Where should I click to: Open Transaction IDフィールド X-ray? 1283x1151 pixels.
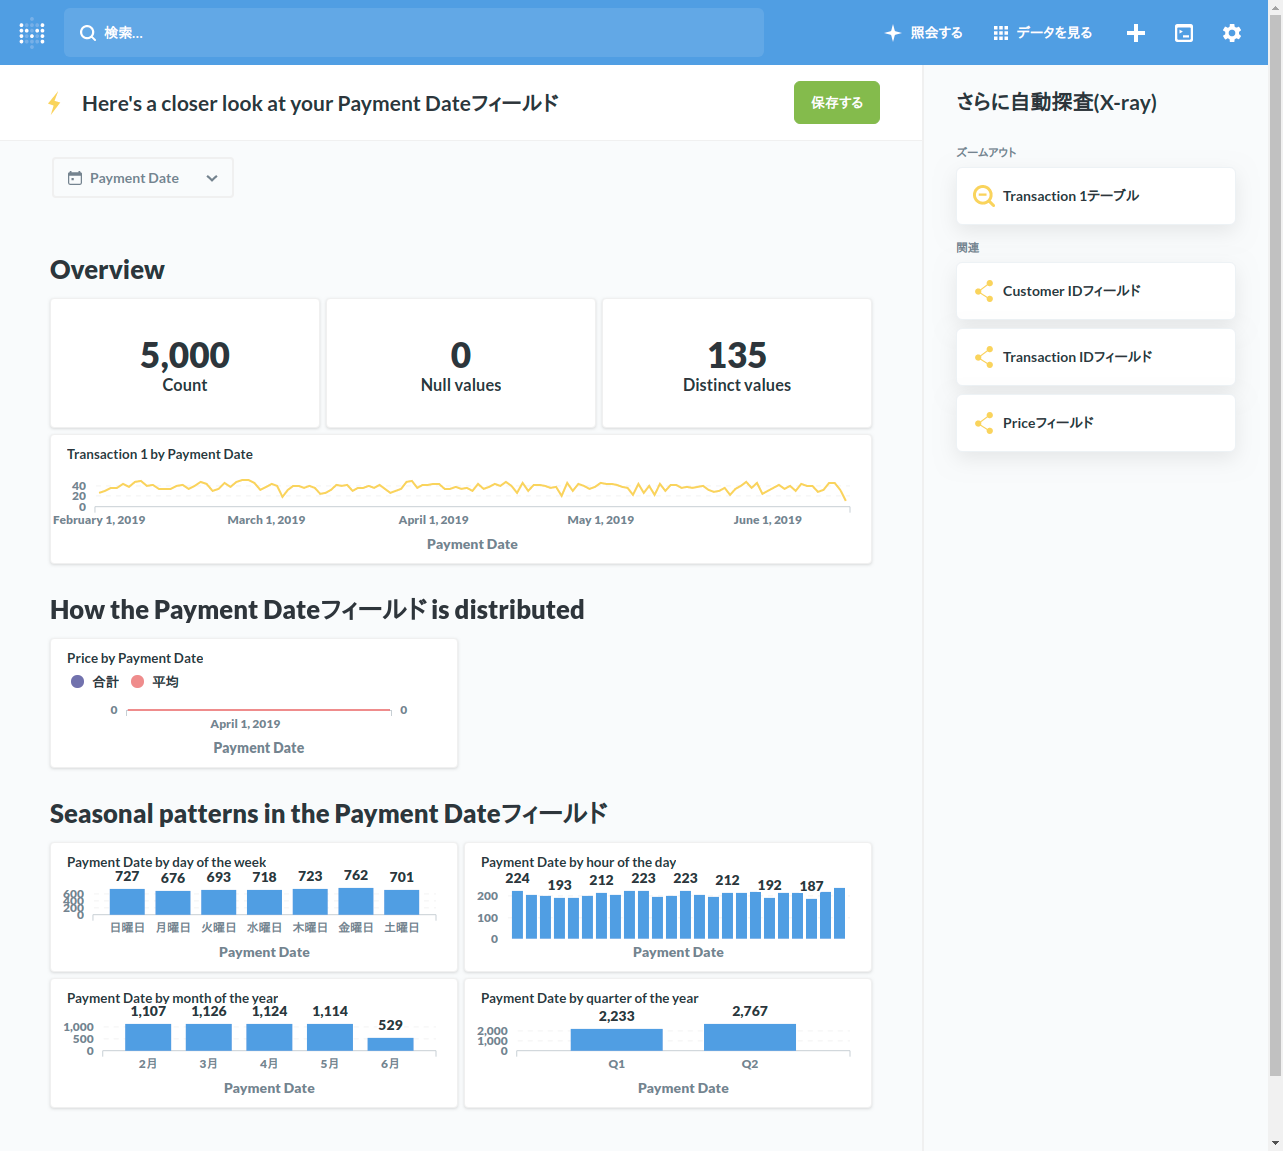tap(1096, 357)
